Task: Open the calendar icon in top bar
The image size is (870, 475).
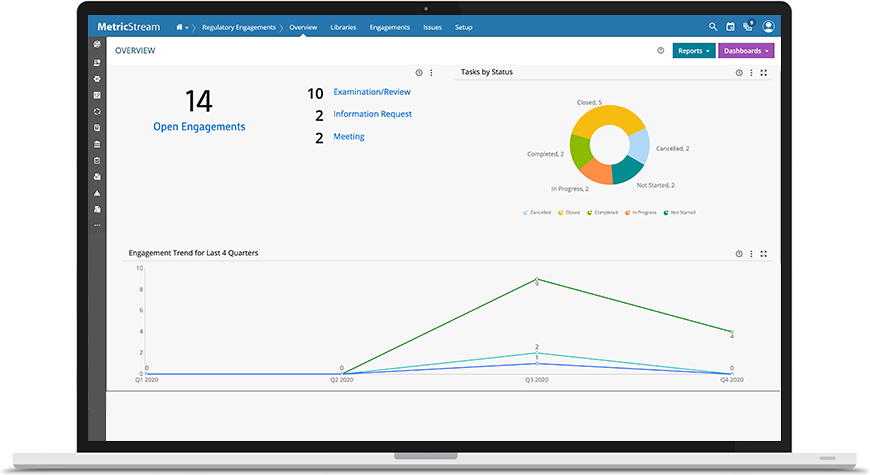Action: 731,27
